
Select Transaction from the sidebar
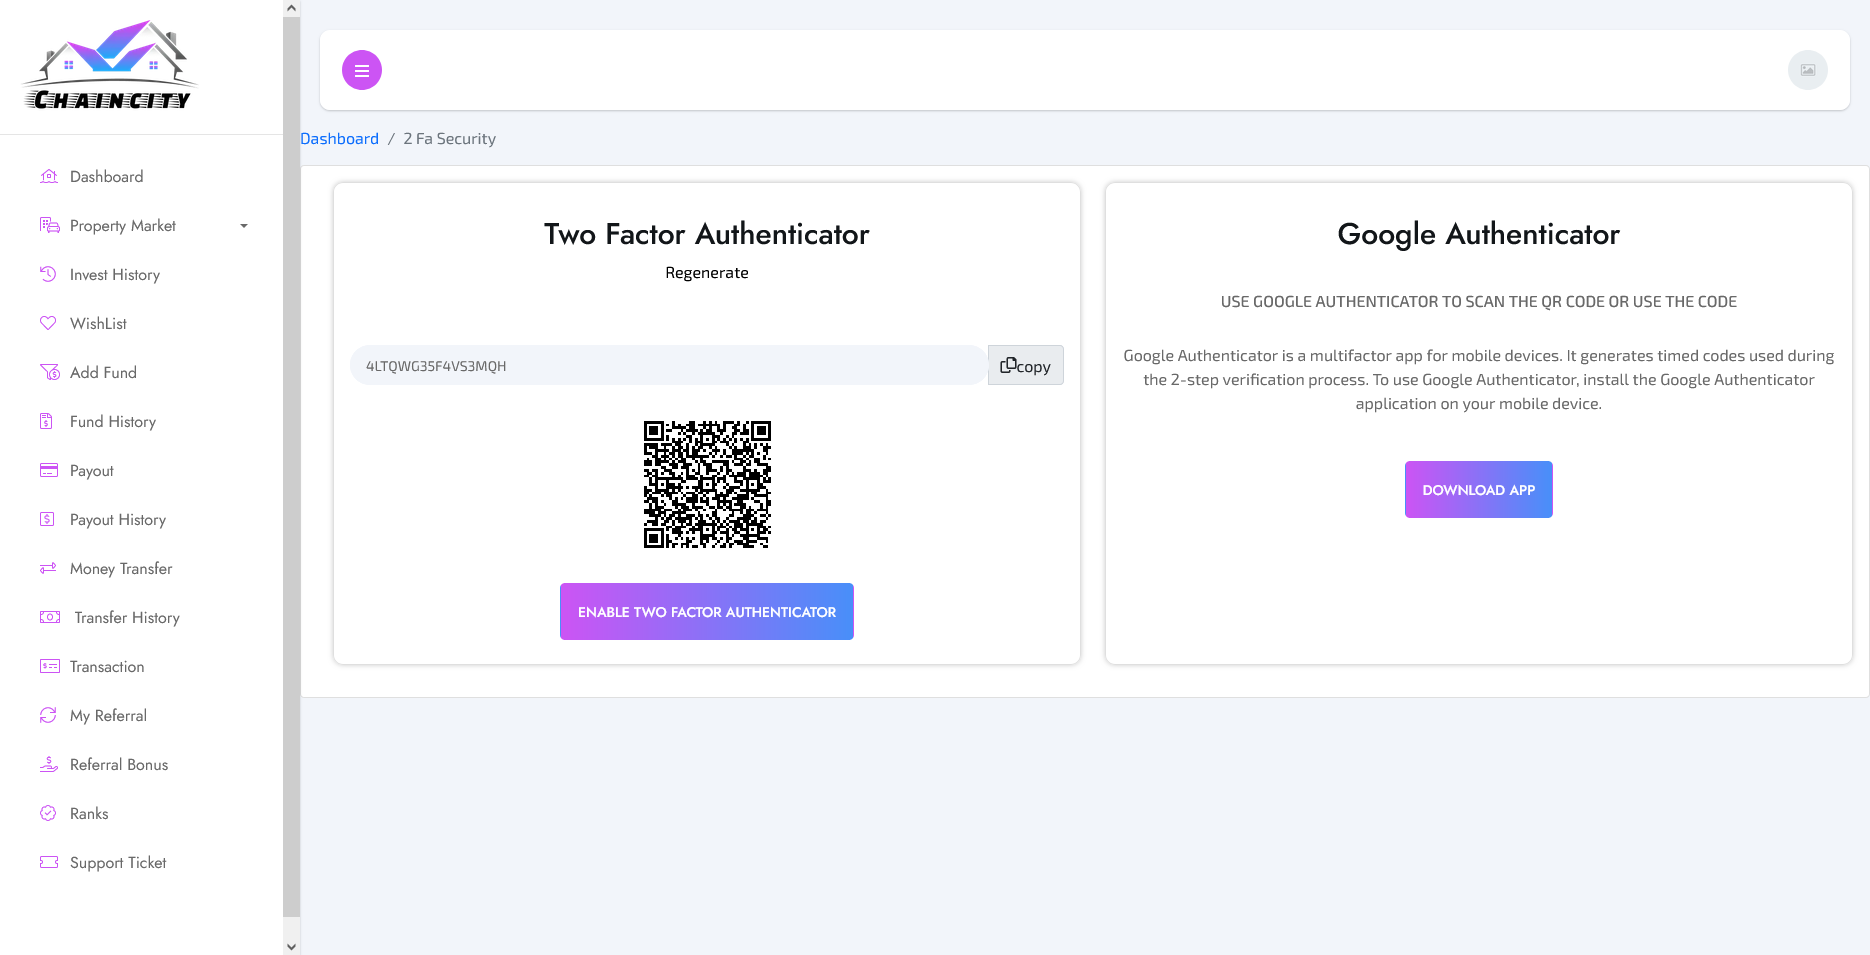click(x=107, y=667)
